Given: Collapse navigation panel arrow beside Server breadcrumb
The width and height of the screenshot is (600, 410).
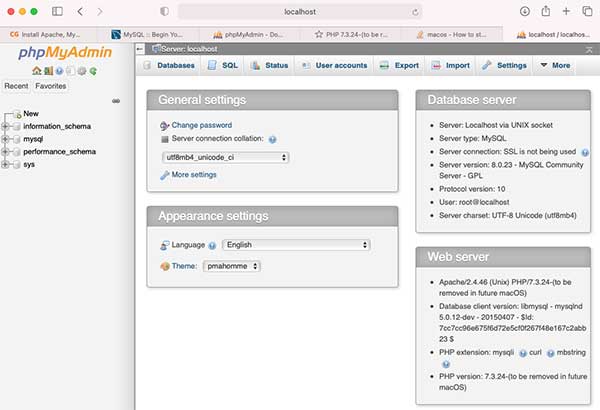Looking at the screenshot, I should [x=140, y=49].
